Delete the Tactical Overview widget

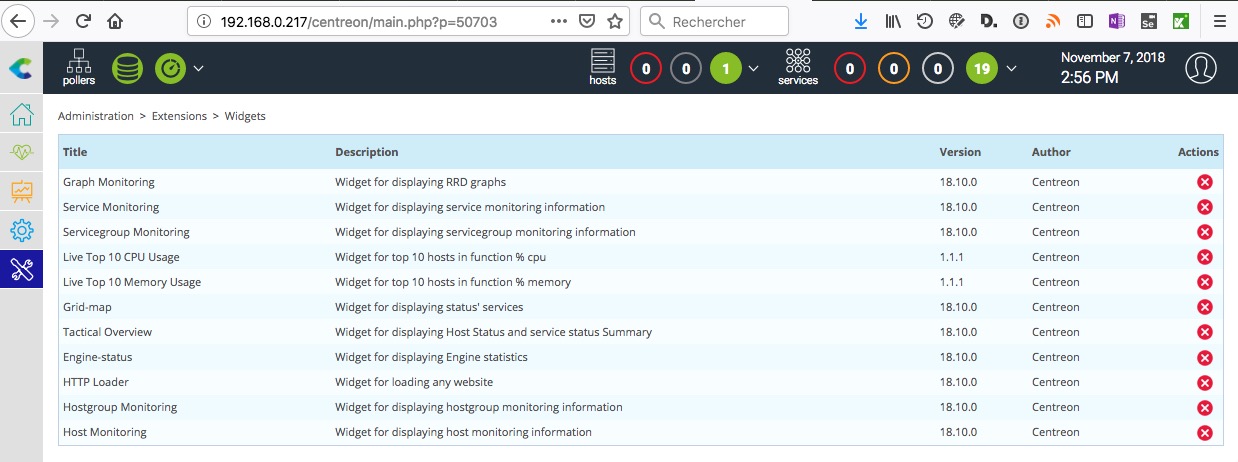click(1204, 332)
